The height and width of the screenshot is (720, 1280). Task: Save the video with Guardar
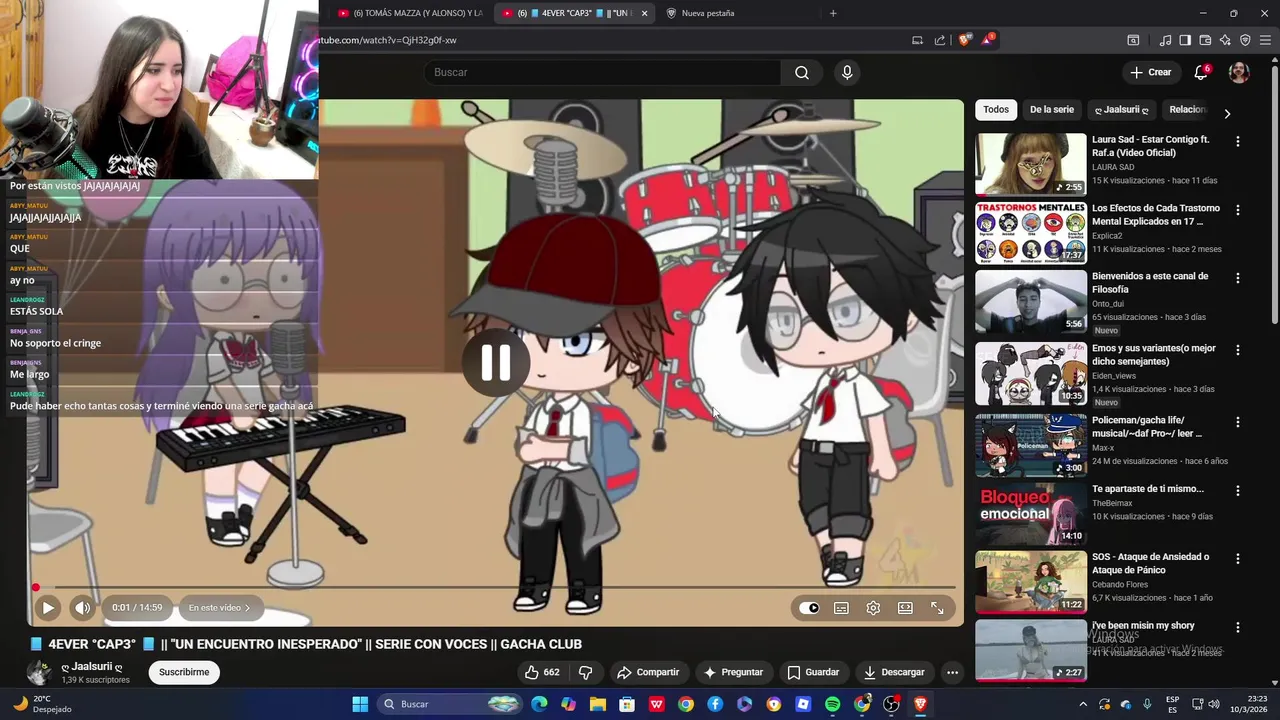pyautogui.click(x=813, y=672)
